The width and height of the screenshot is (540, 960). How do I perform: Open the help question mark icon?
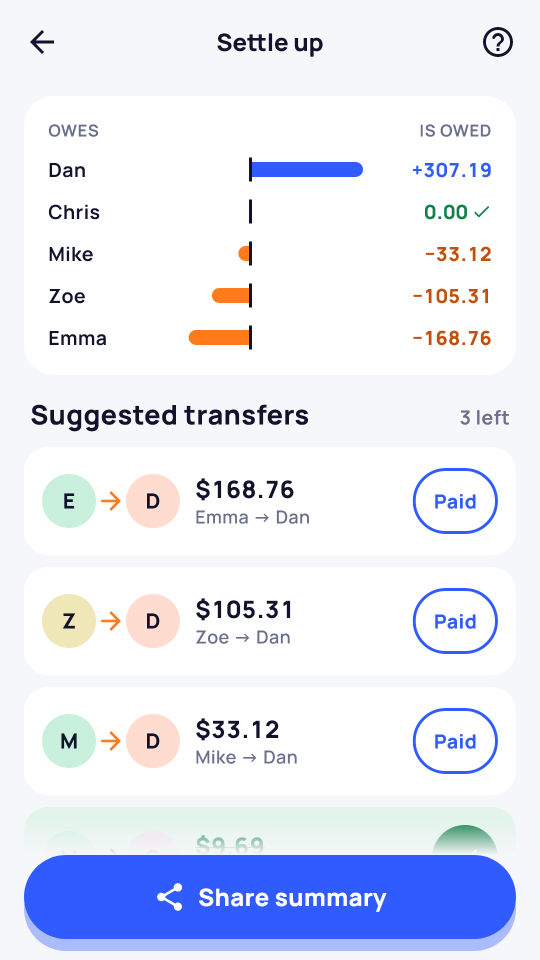[498, 43]
